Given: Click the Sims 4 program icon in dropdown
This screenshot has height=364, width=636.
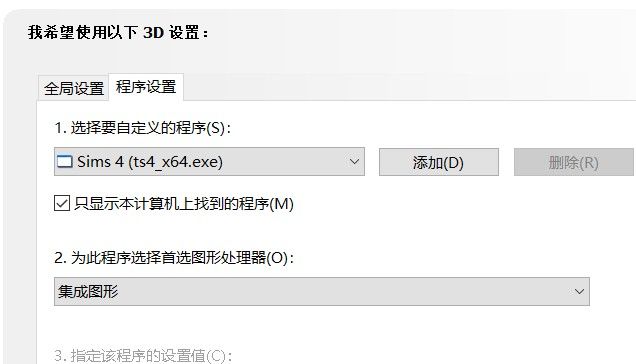Looking at the screenshot, I should [x=65, y=162].
